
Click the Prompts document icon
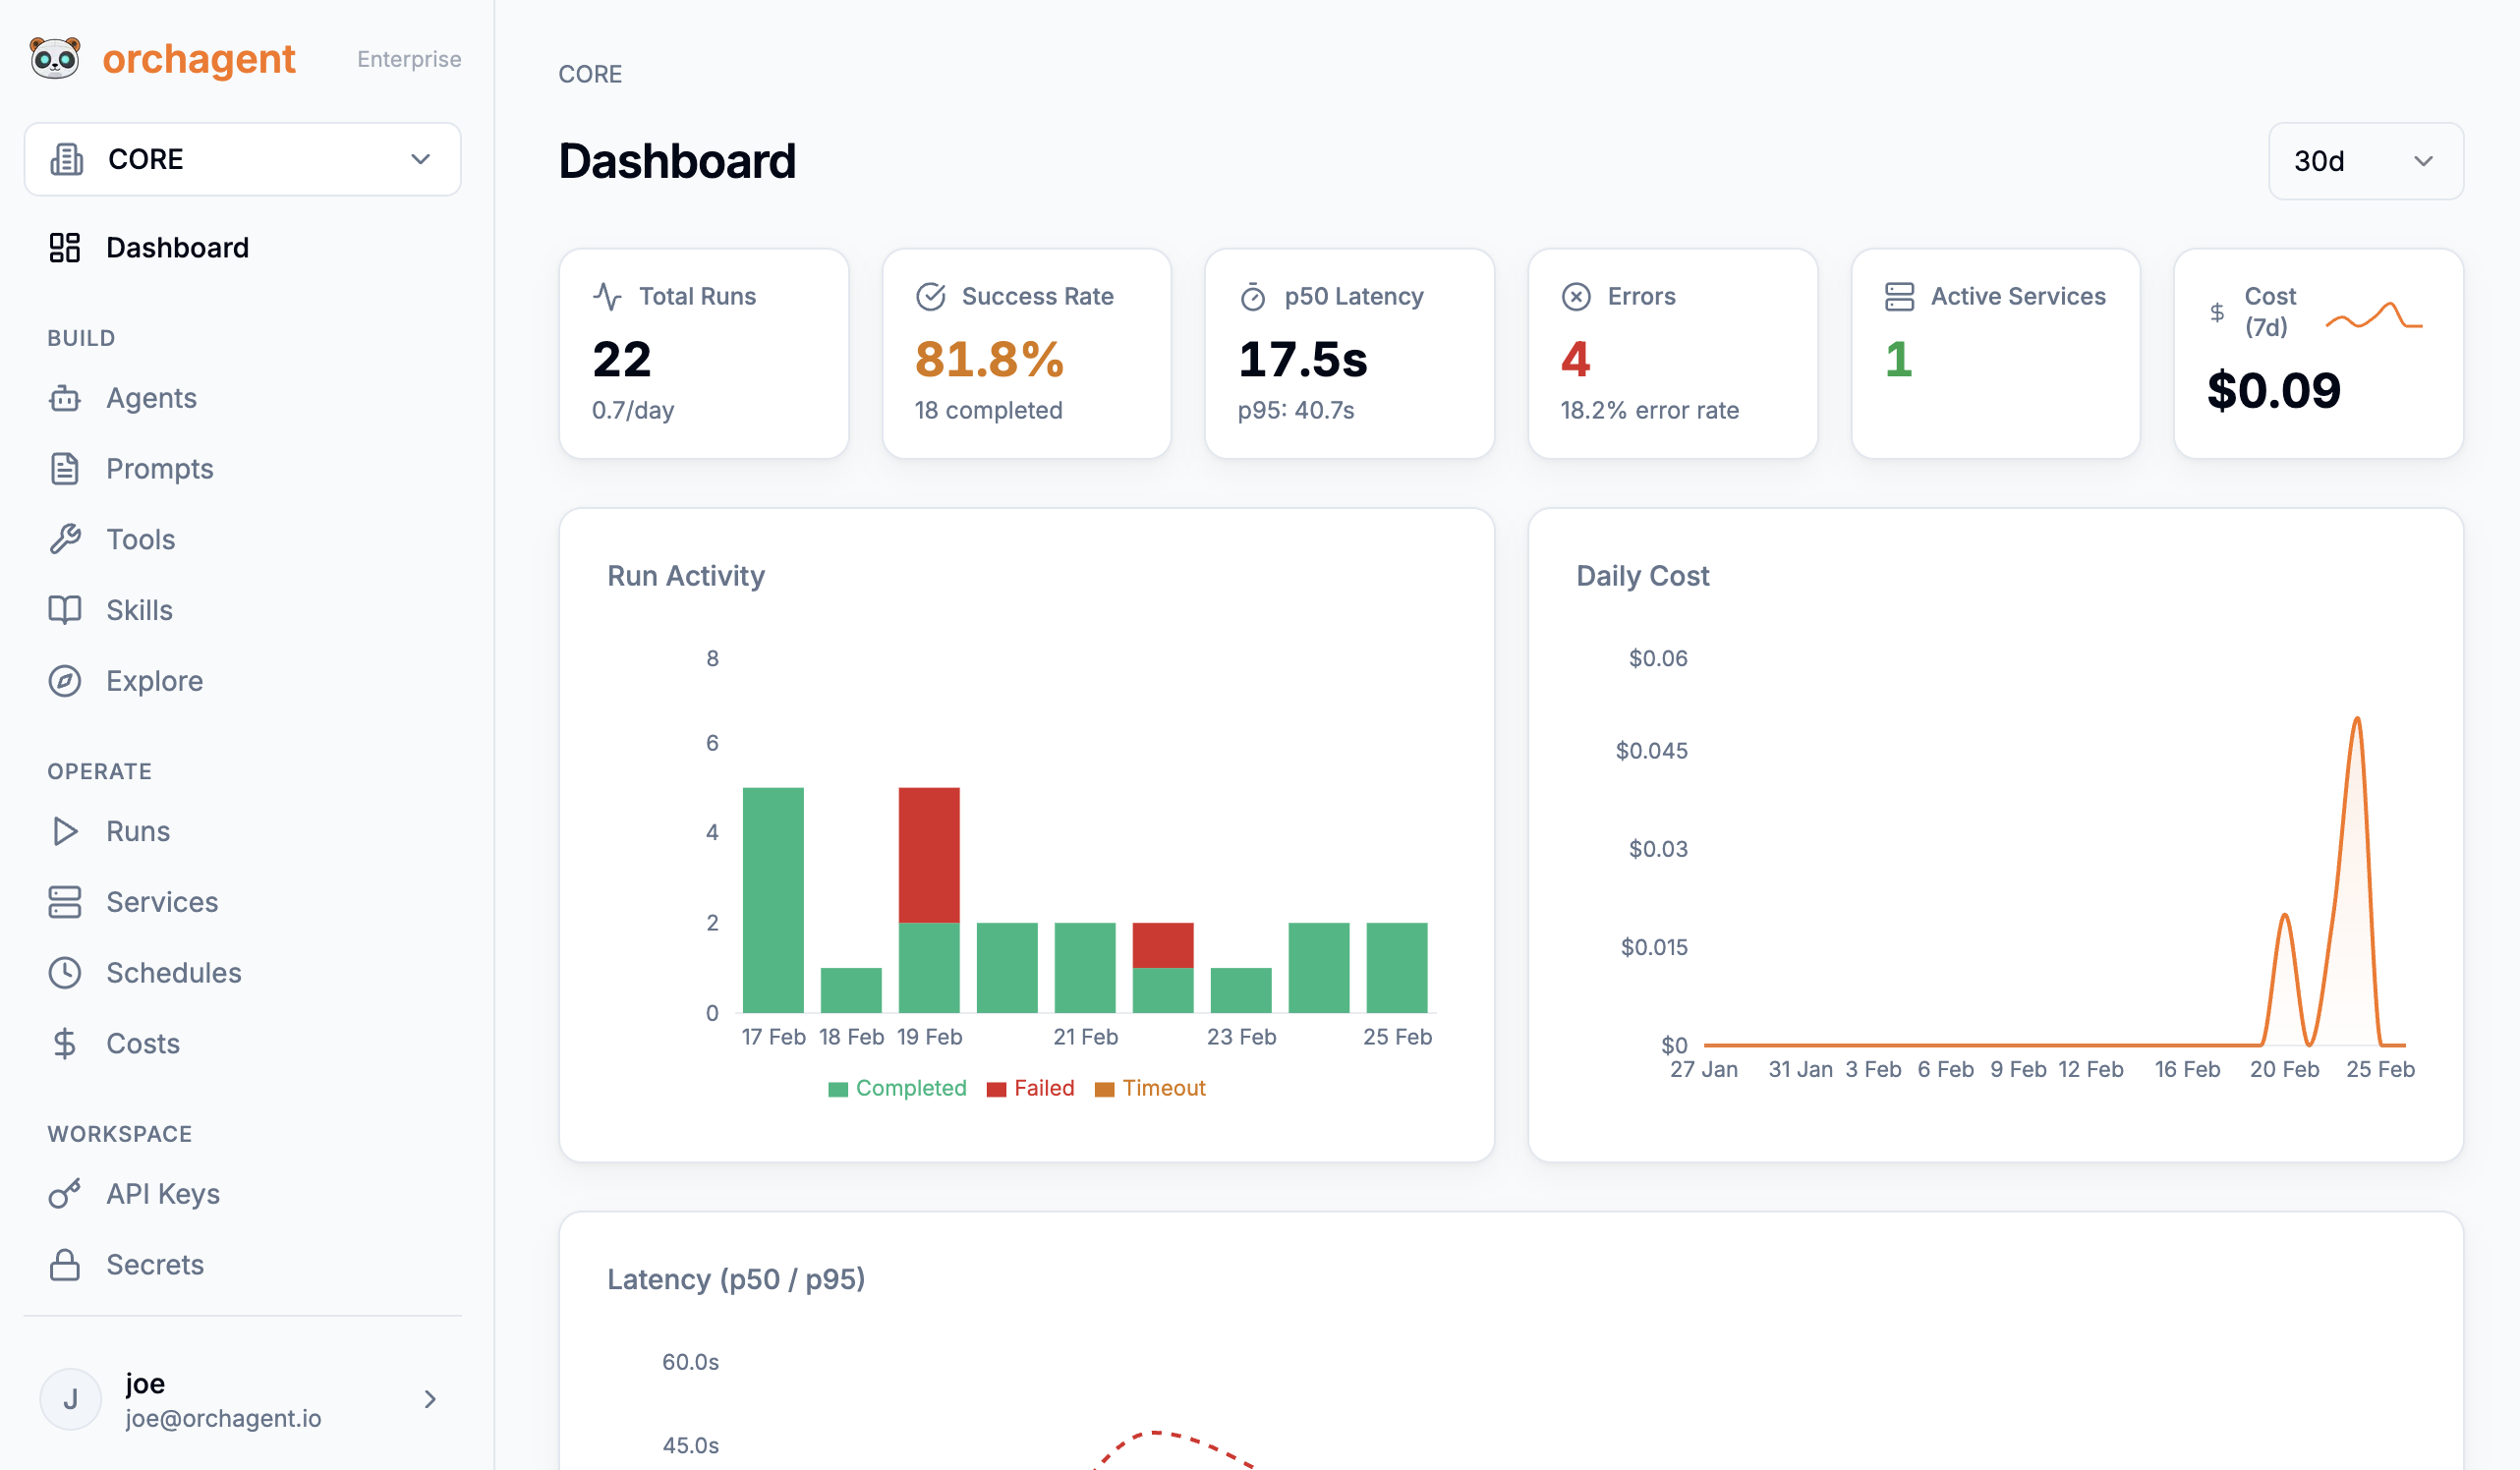pyautogui.click(x=65, y=469)
